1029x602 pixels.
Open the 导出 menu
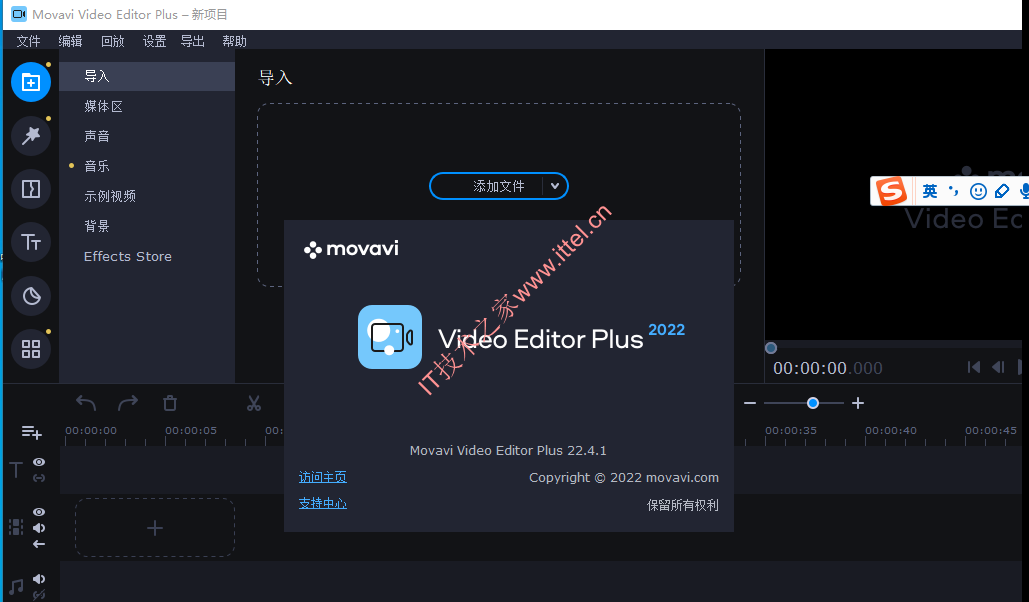pos(193,41)
